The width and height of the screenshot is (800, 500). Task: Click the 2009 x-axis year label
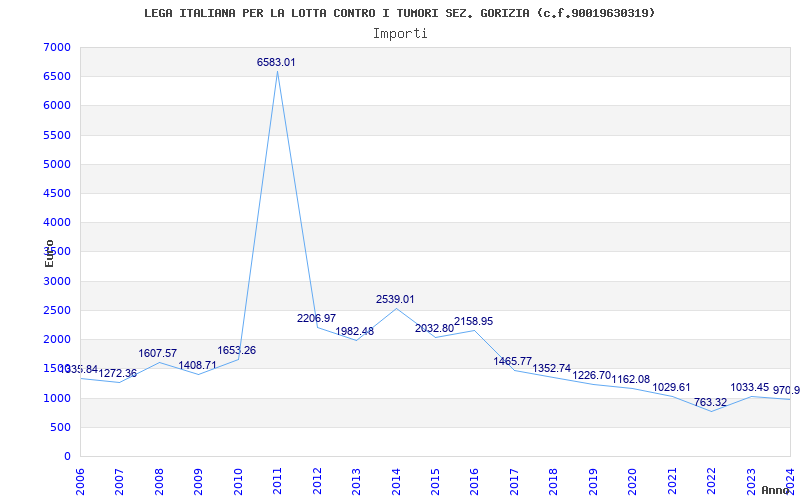[x=198, y=481]
